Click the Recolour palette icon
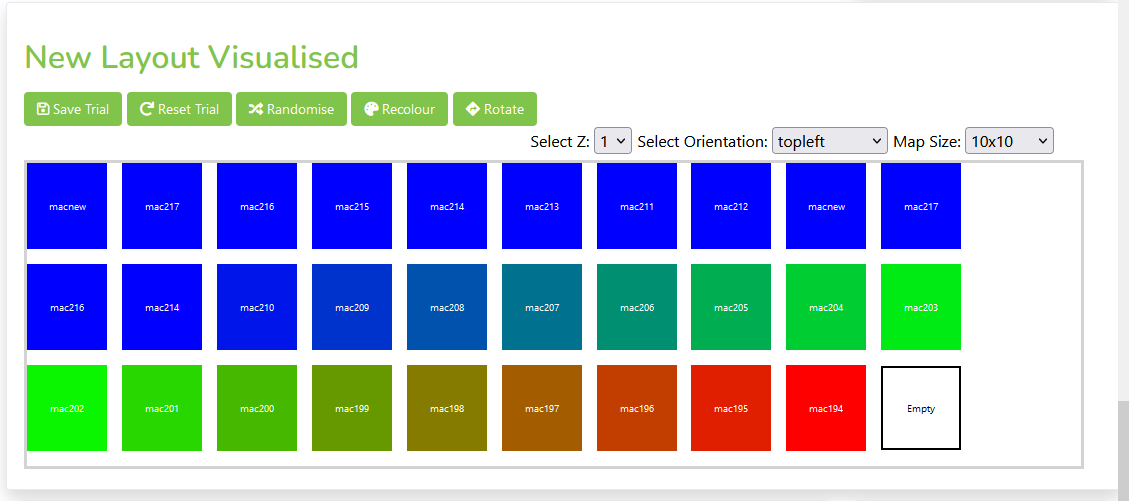The height and width of the screenshot is (501, 1129). (x=371, y=109)
